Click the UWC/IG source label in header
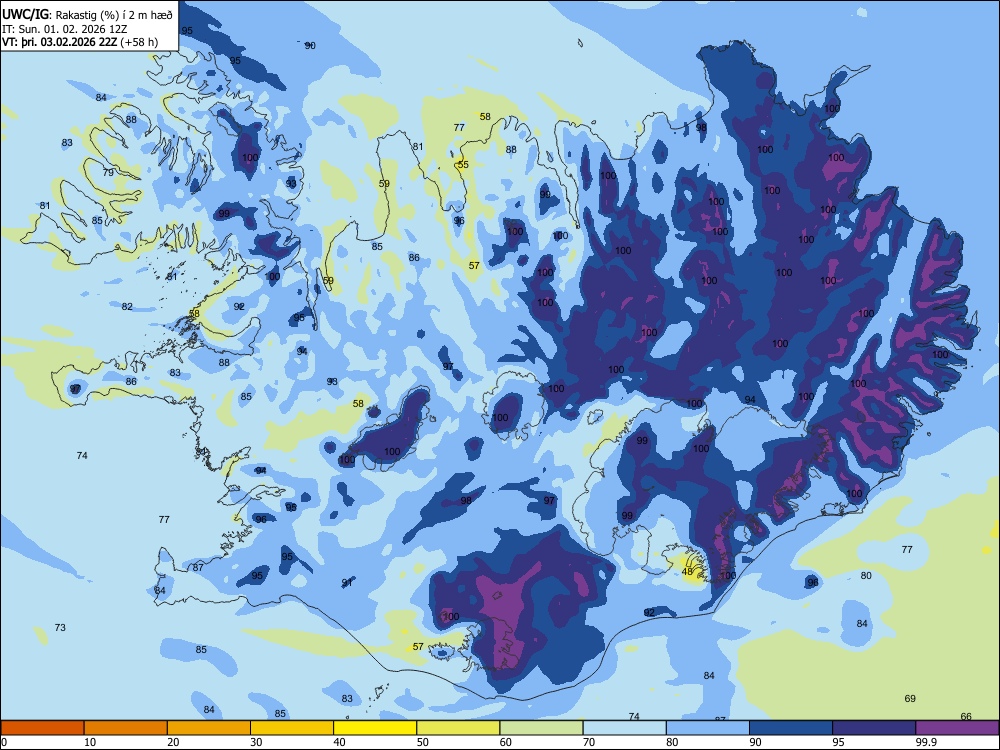 (x=25, y=13)
